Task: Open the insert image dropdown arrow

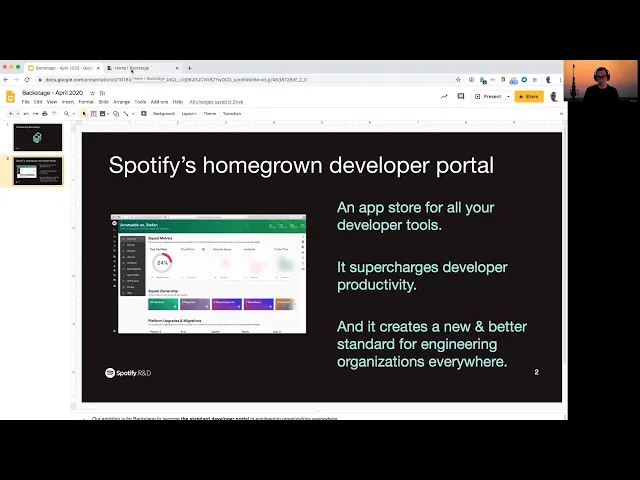Action: (108, 113)
